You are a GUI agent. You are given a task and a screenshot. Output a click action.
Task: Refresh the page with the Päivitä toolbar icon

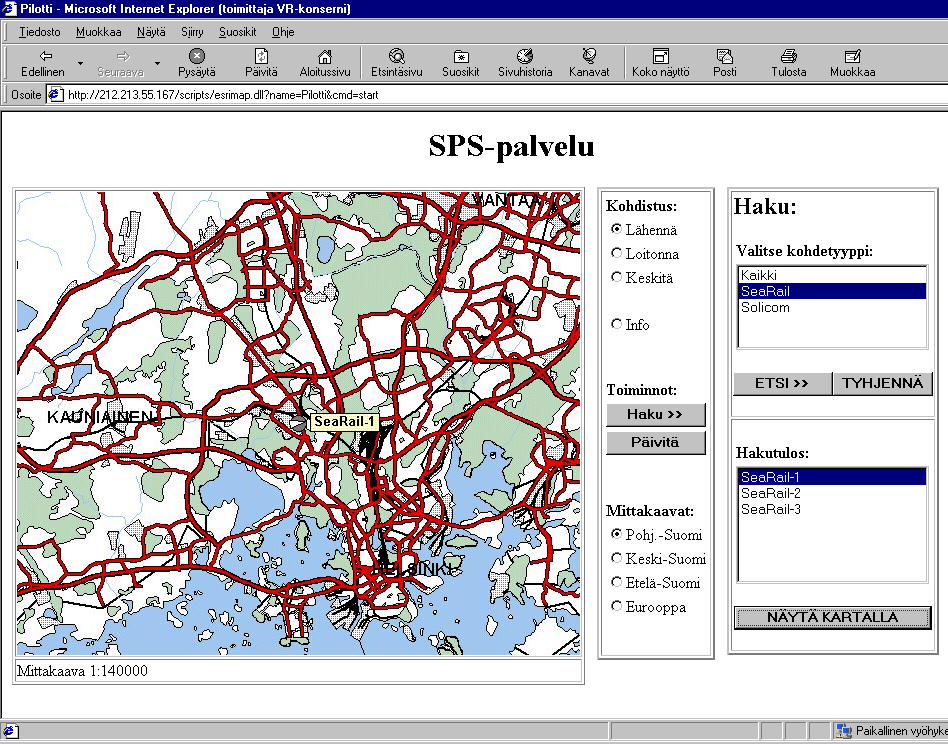(261, 56)
